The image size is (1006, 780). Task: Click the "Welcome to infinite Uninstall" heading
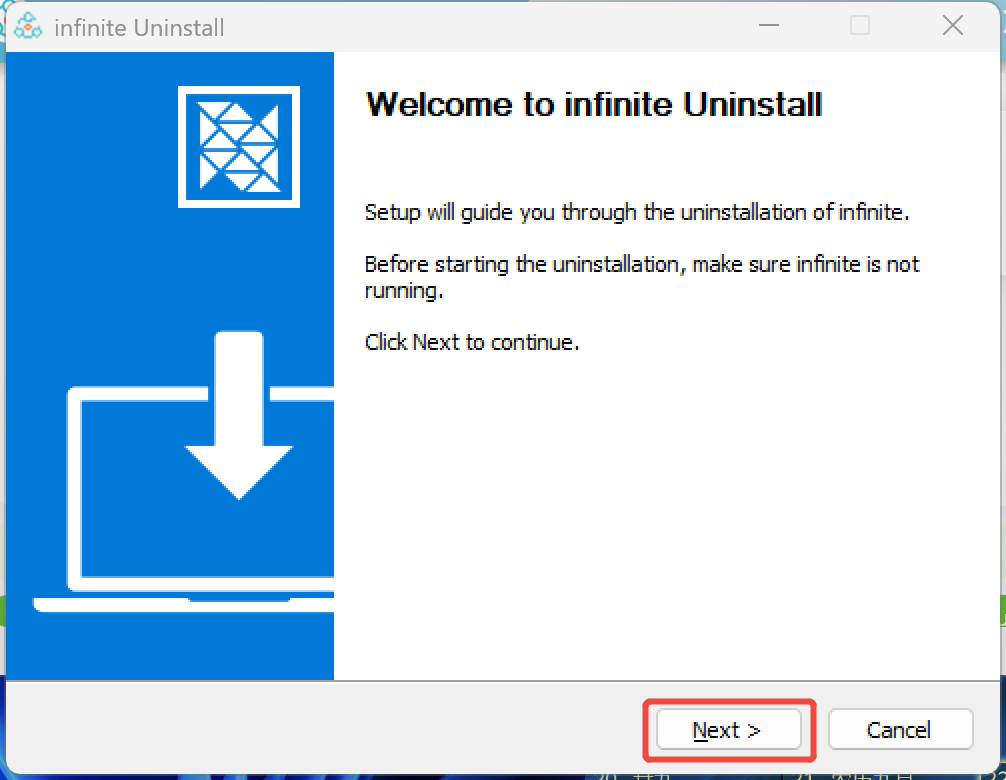pyautogui.click(x=594, y=104)
